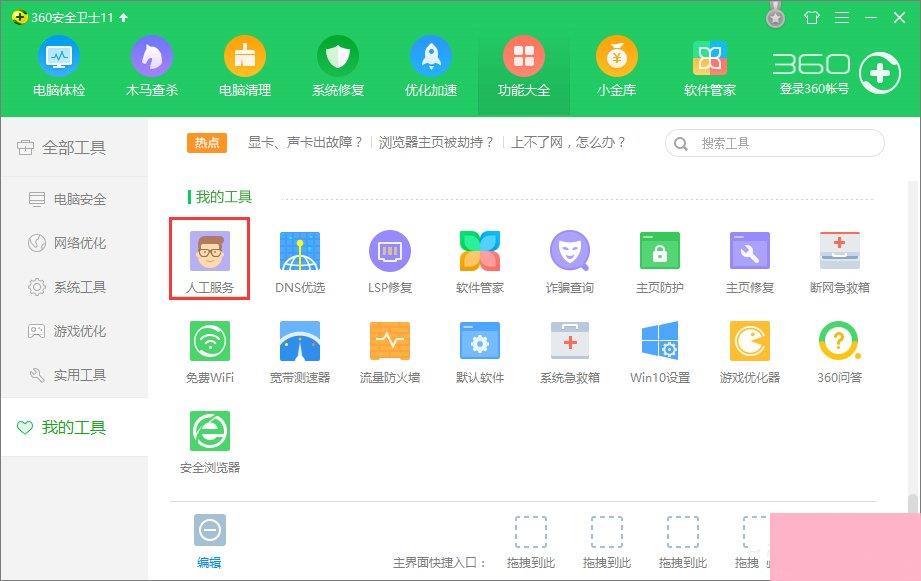Launch the 安全浏览器 tool

point(210,442)
